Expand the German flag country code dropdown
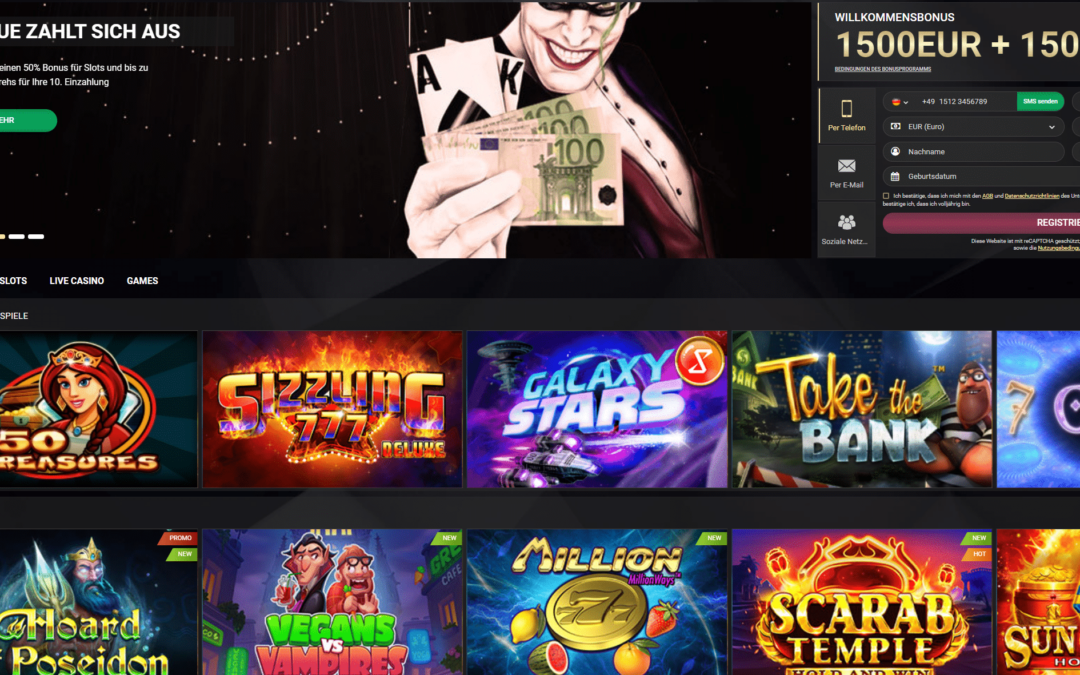The width and height of the screenshot is (1080, 675). tap(900, 102)
